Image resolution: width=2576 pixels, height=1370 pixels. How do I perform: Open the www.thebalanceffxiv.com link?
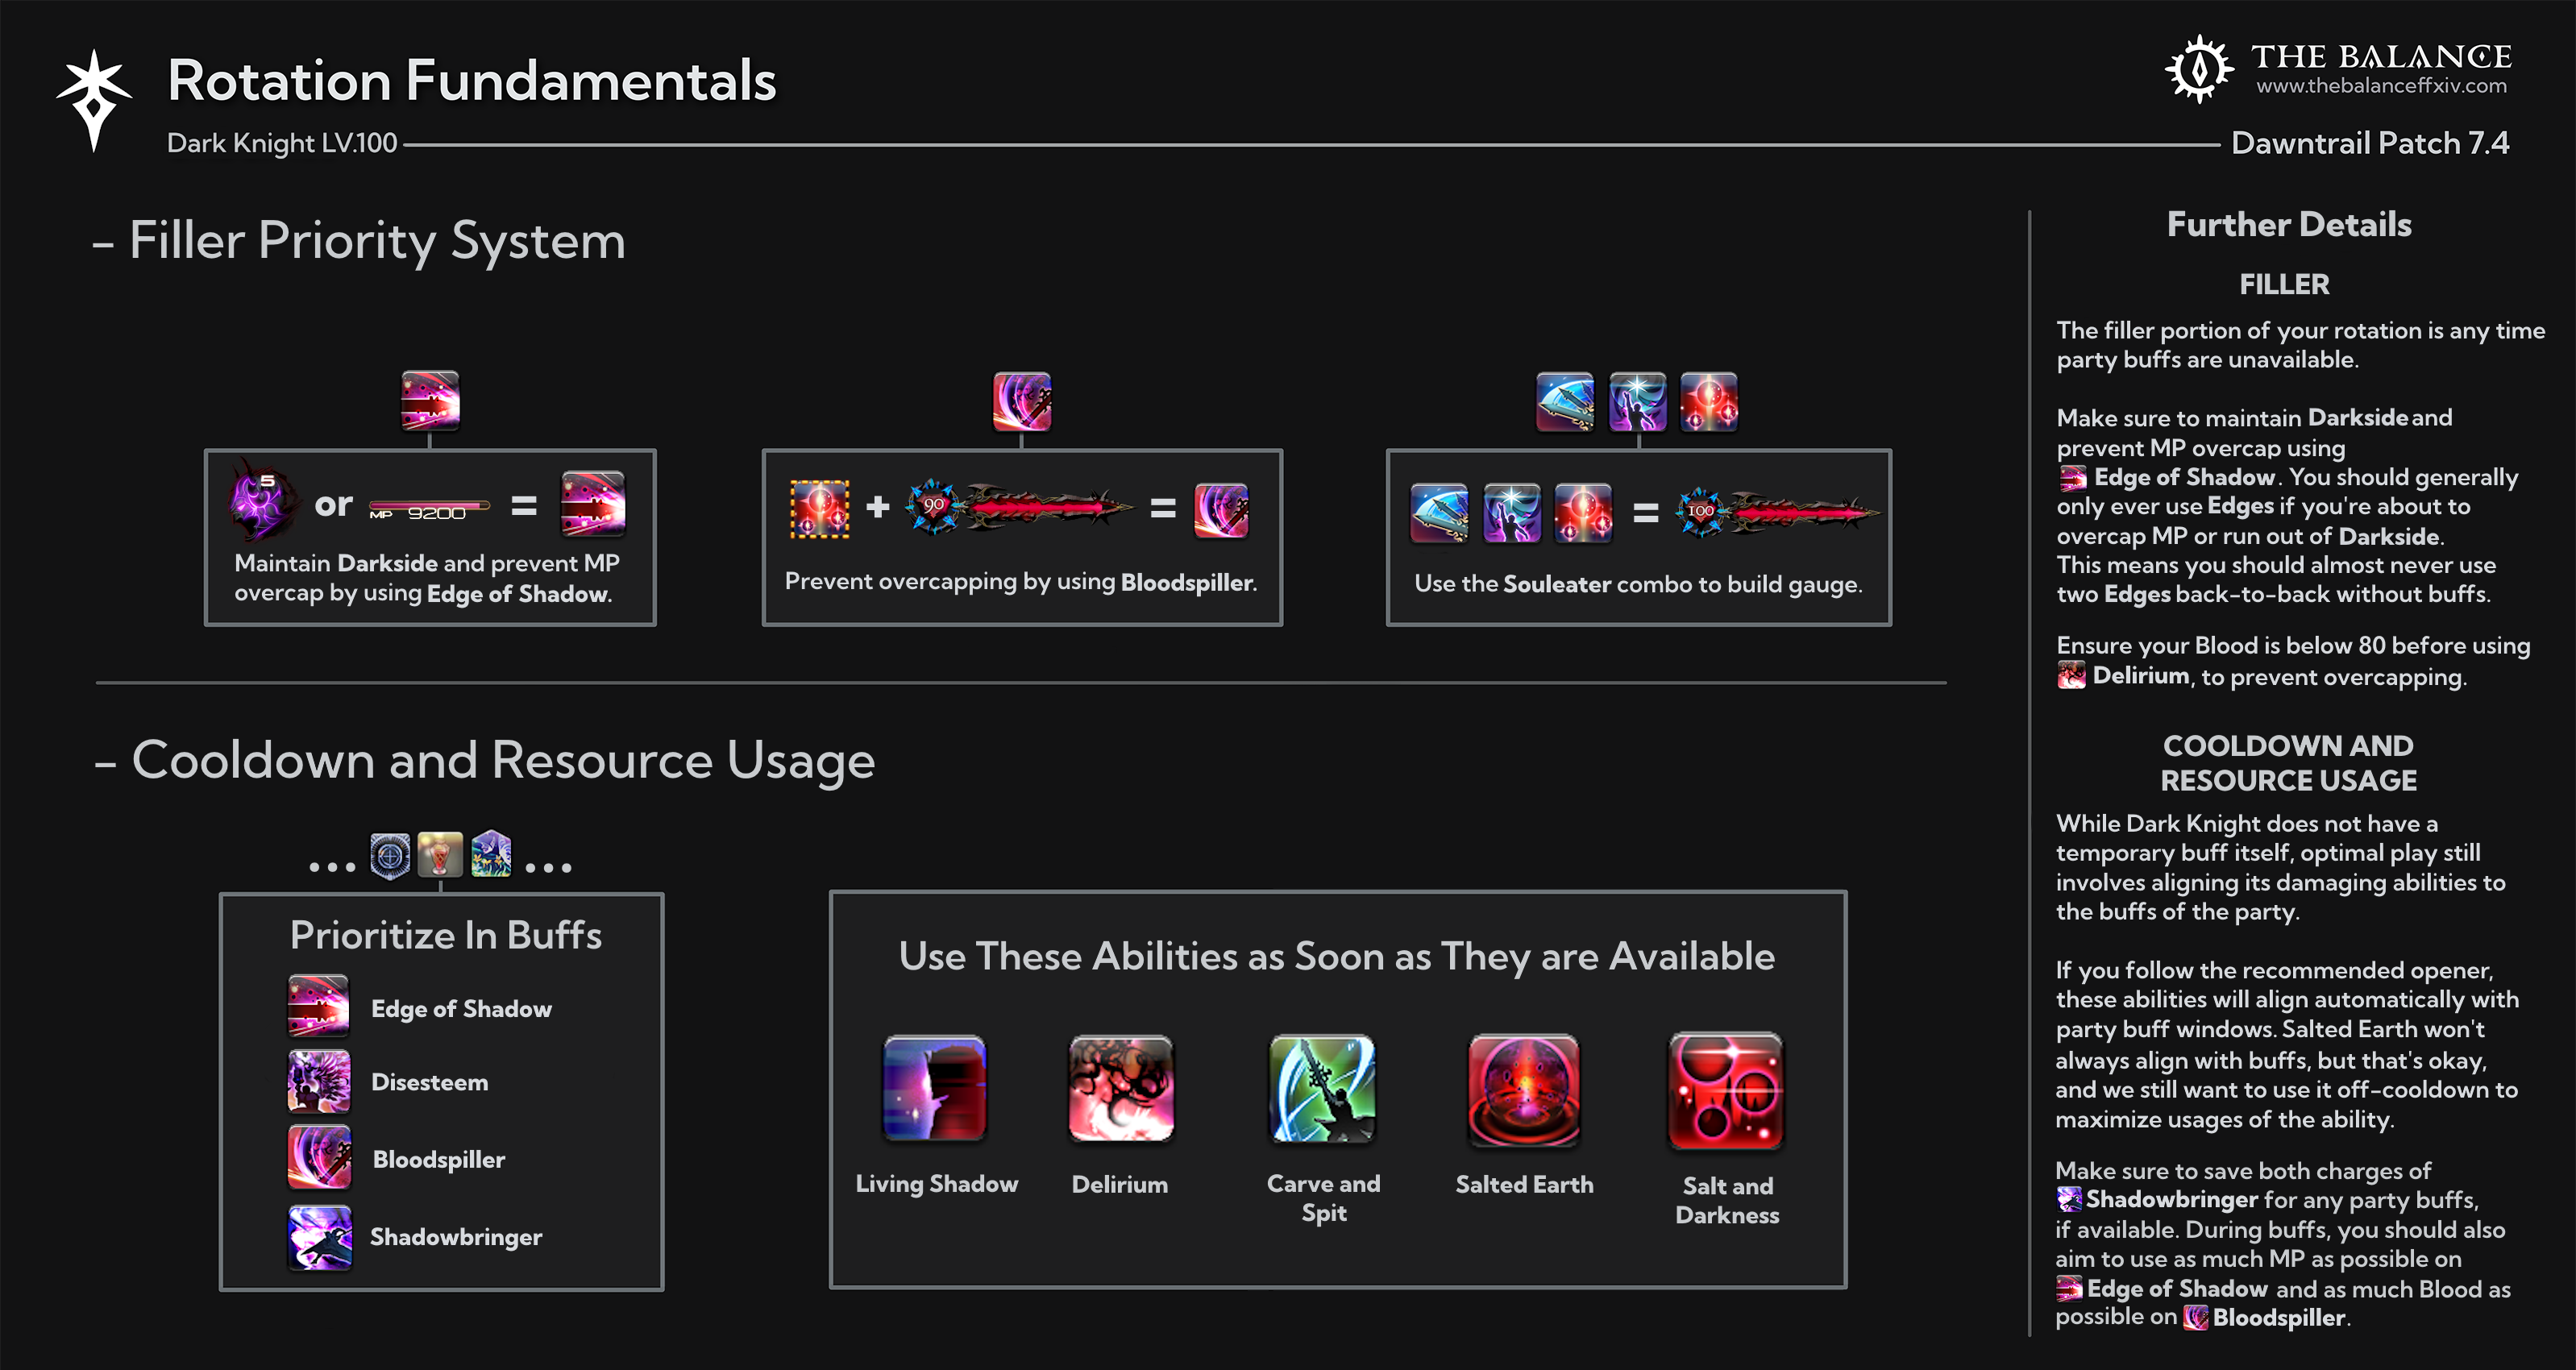coord(2381,87)
